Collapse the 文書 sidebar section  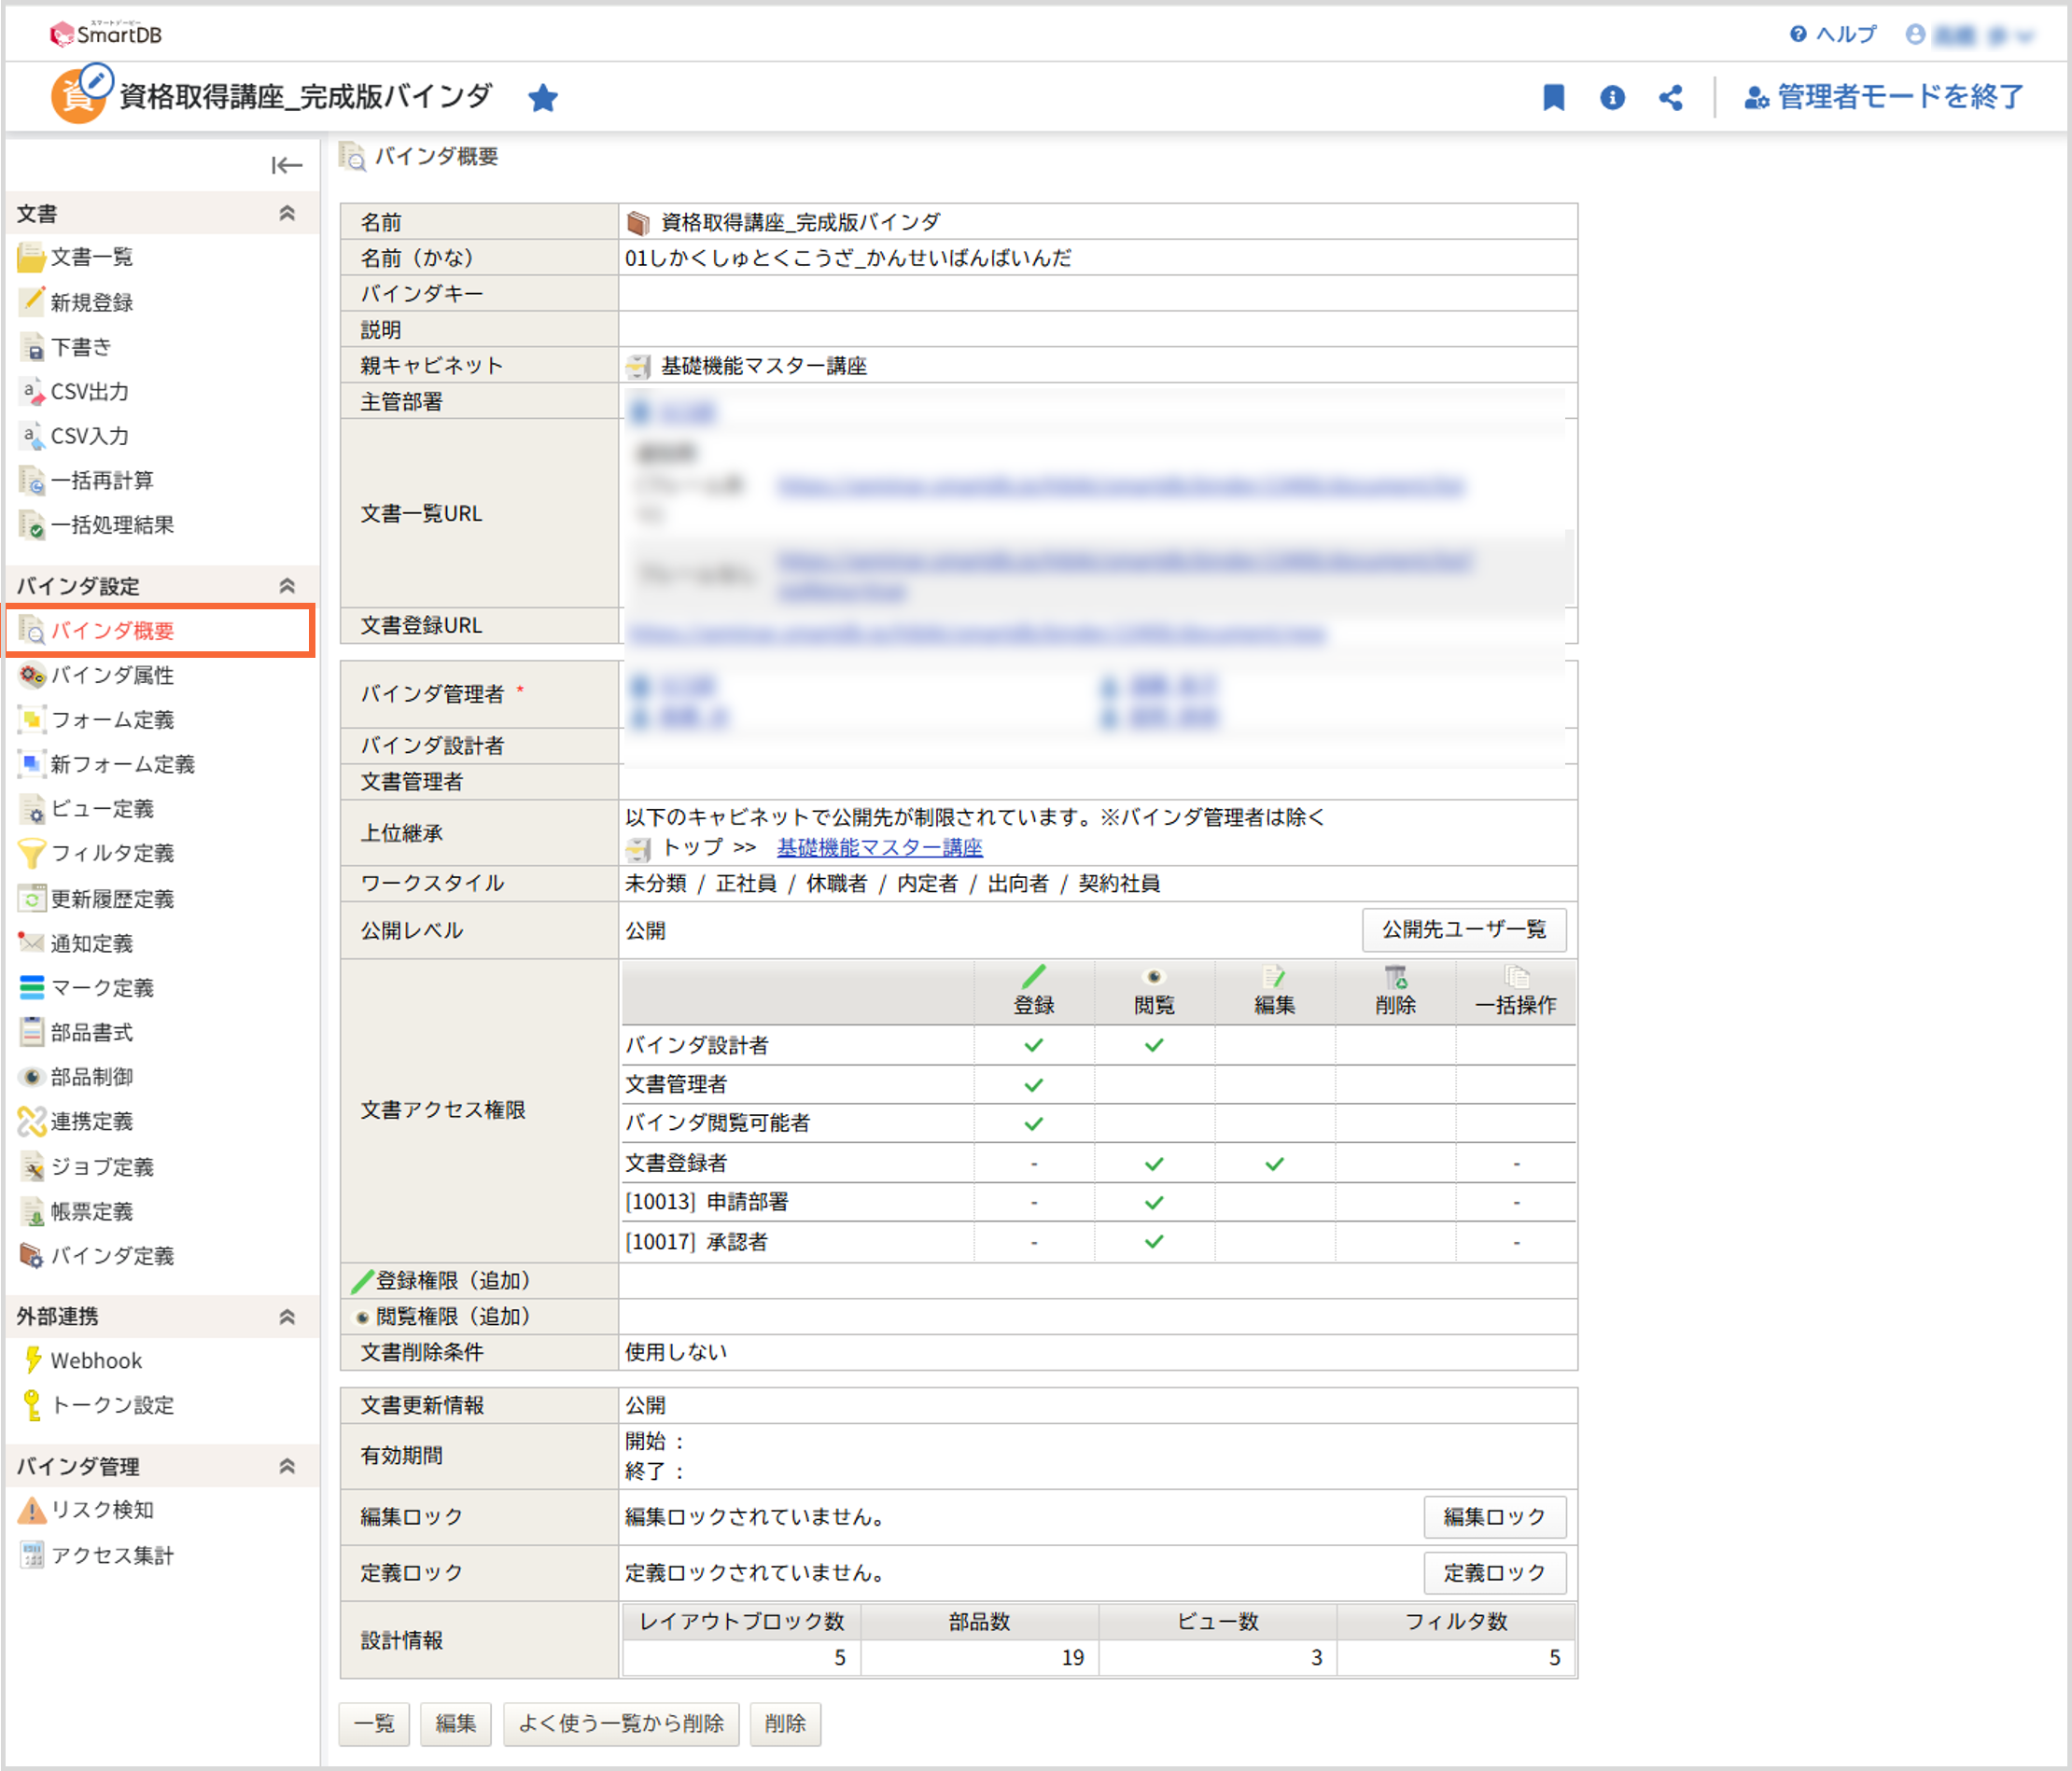click(287, 213)
